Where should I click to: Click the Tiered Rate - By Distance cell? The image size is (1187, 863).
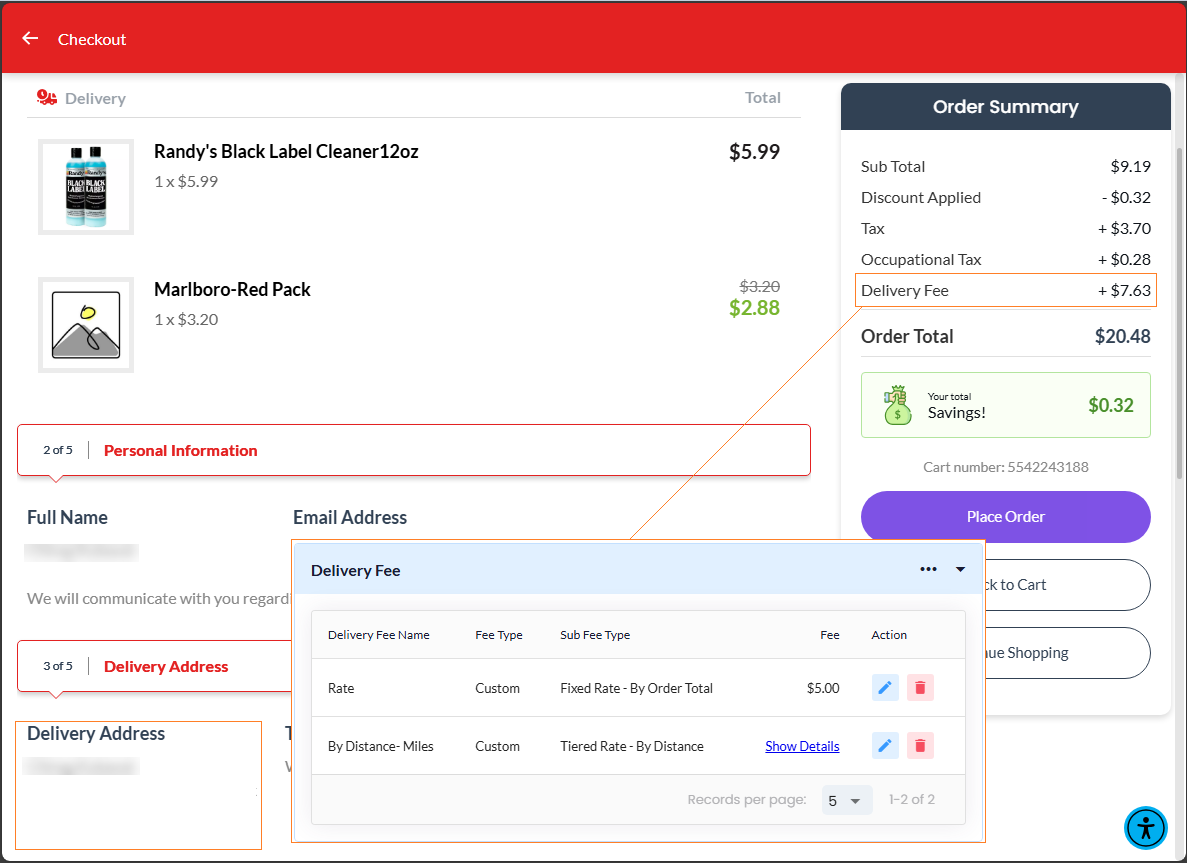(632, 746)
